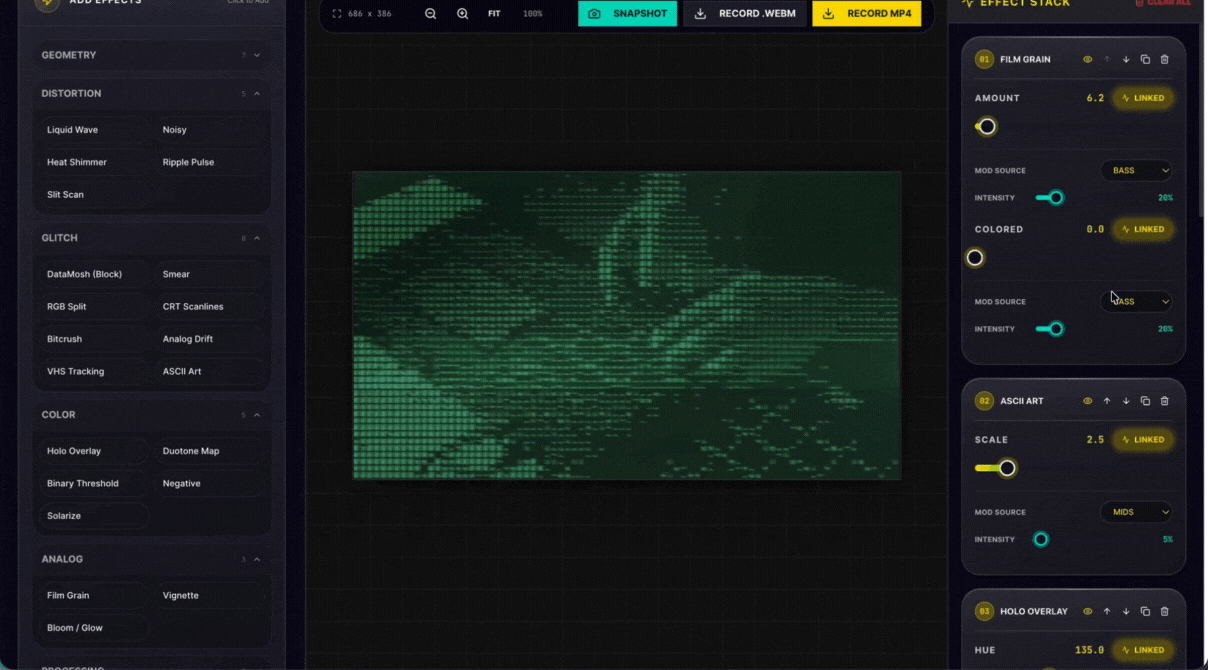Add the Bloom / Glow effect

coord(93,628)
